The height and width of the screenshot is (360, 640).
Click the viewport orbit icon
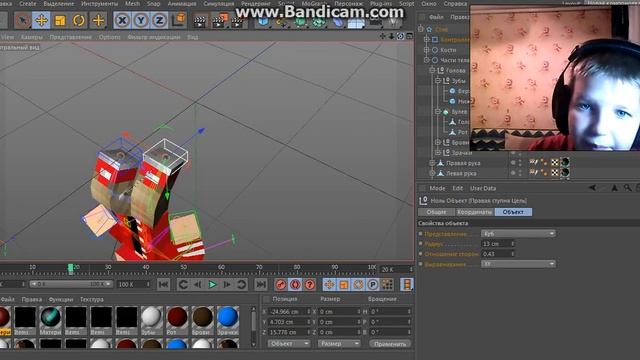pos(400,36)
